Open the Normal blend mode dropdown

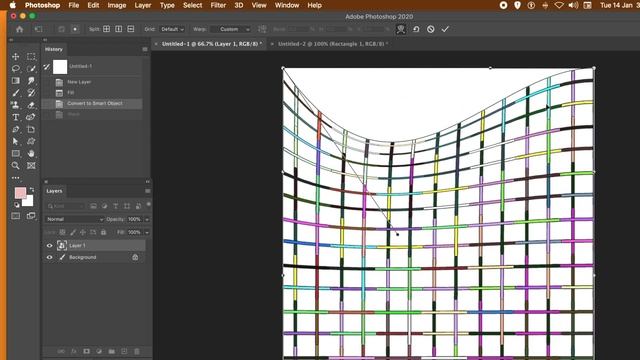tap(74, 219)
